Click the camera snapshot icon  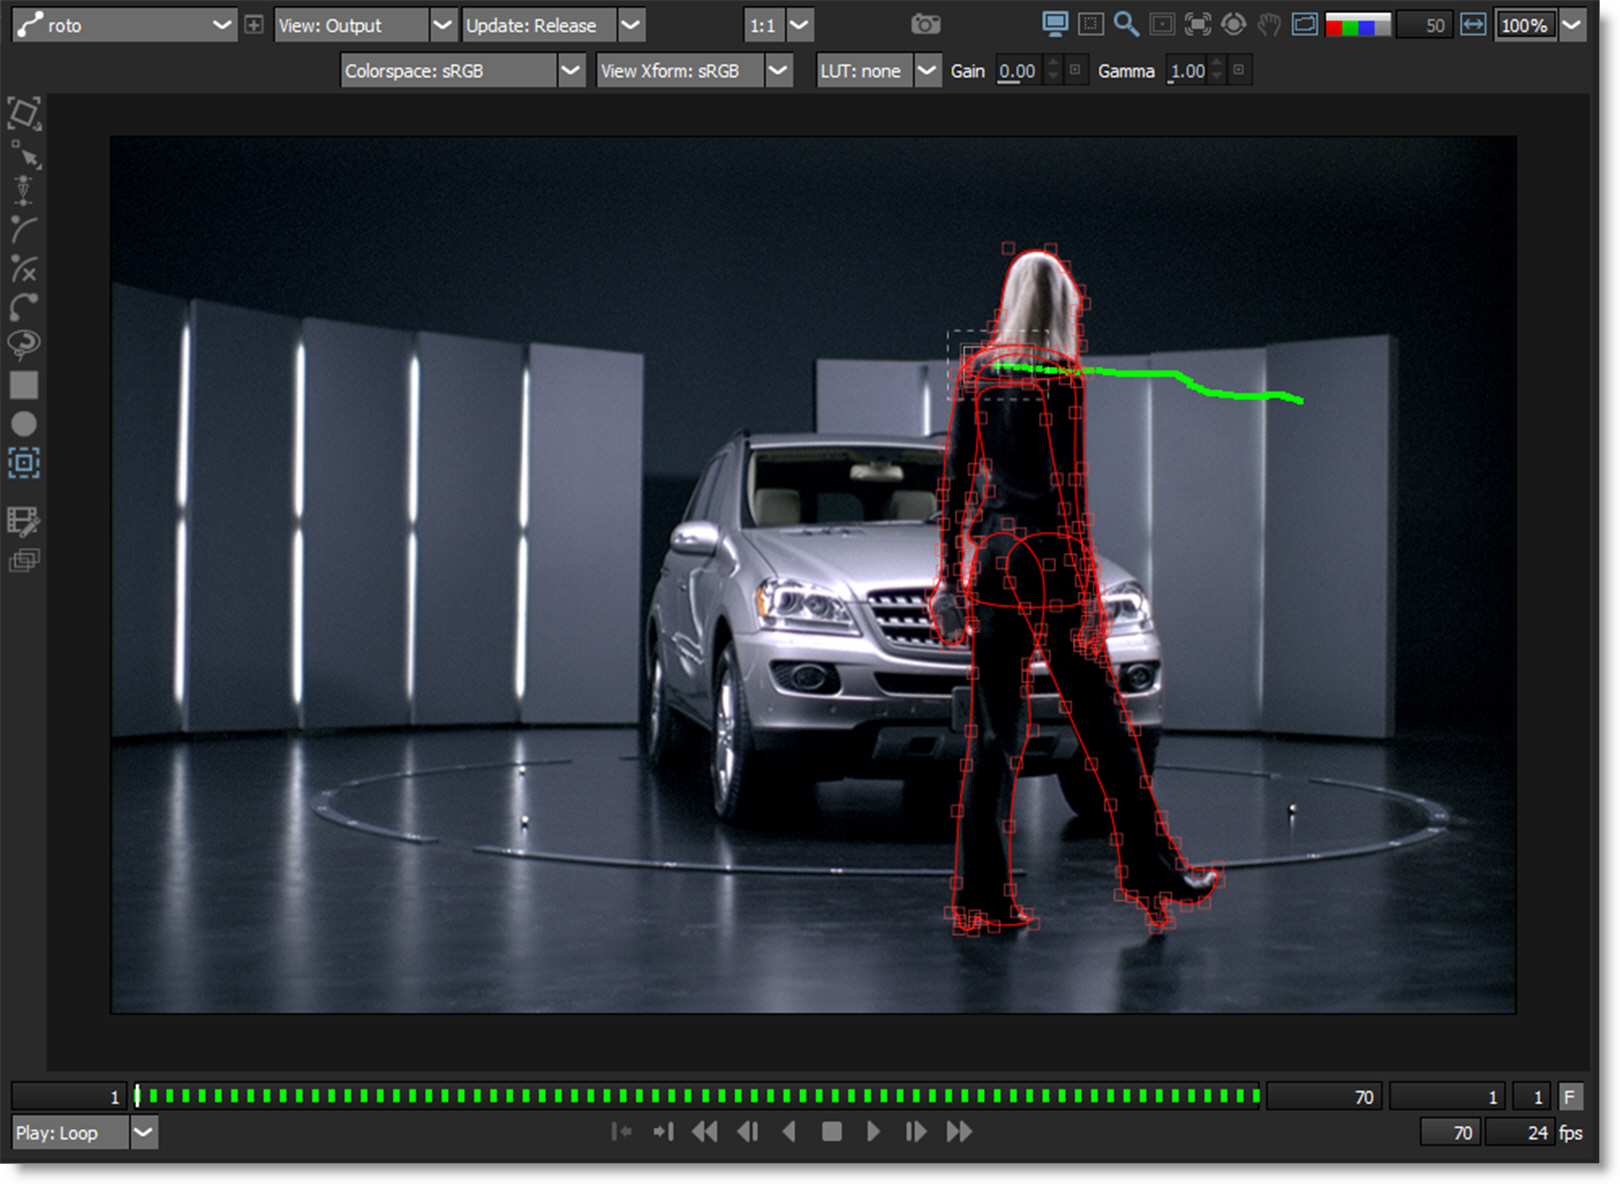[925, 25]
